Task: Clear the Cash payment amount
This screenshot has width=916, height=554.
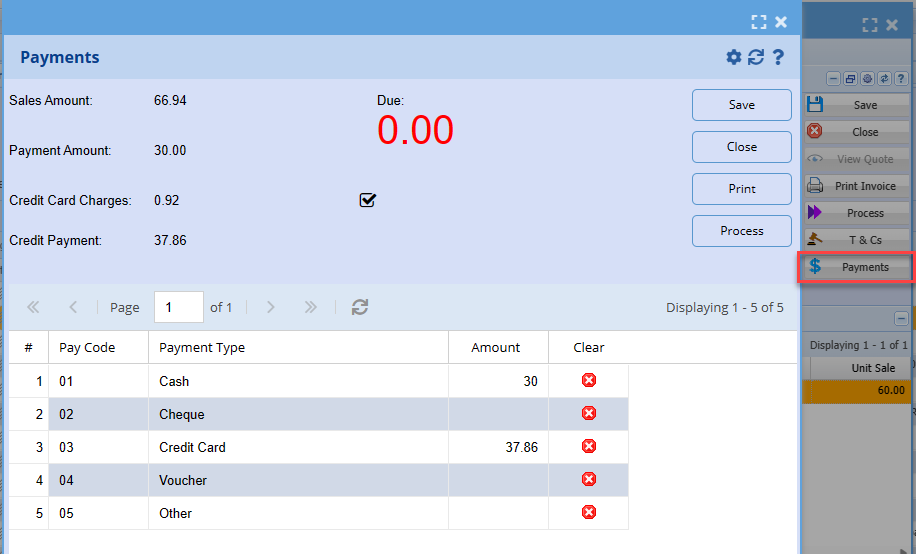Action: (x=589, y=381)
